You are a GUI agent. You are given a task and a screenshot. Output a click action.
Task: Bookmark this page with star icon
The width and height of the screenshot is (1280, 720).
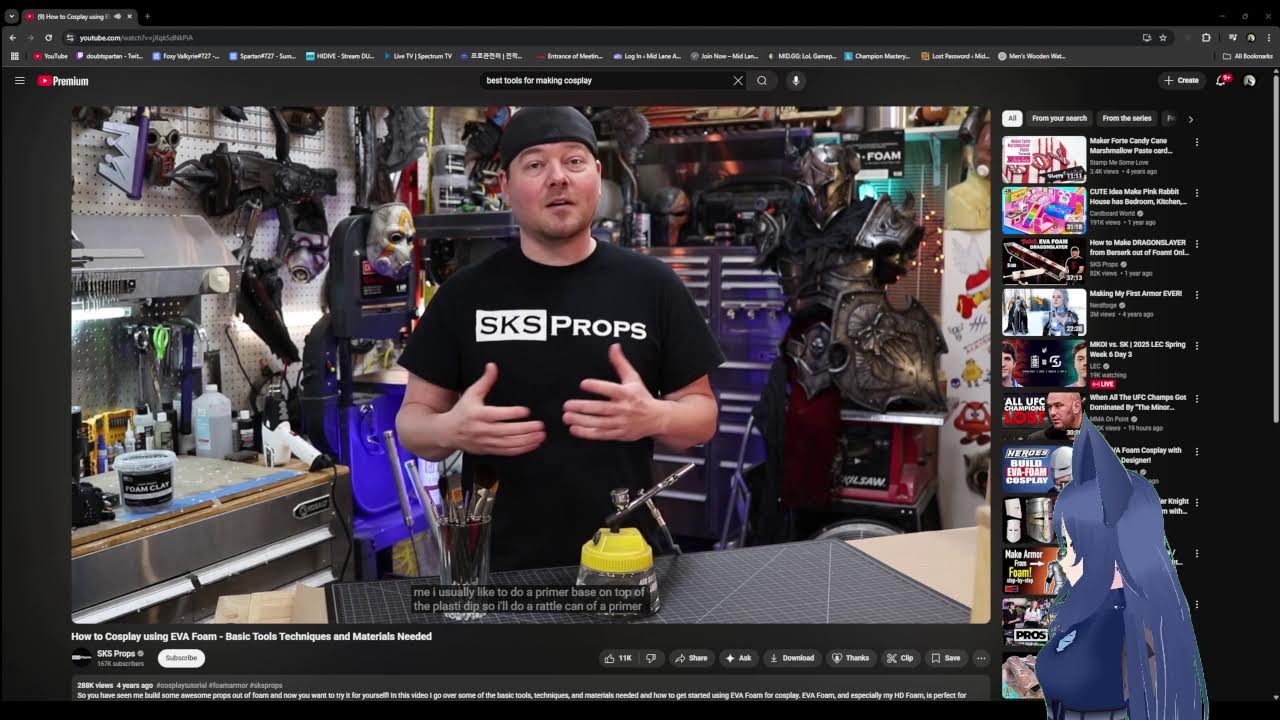tap(1163, 37)
